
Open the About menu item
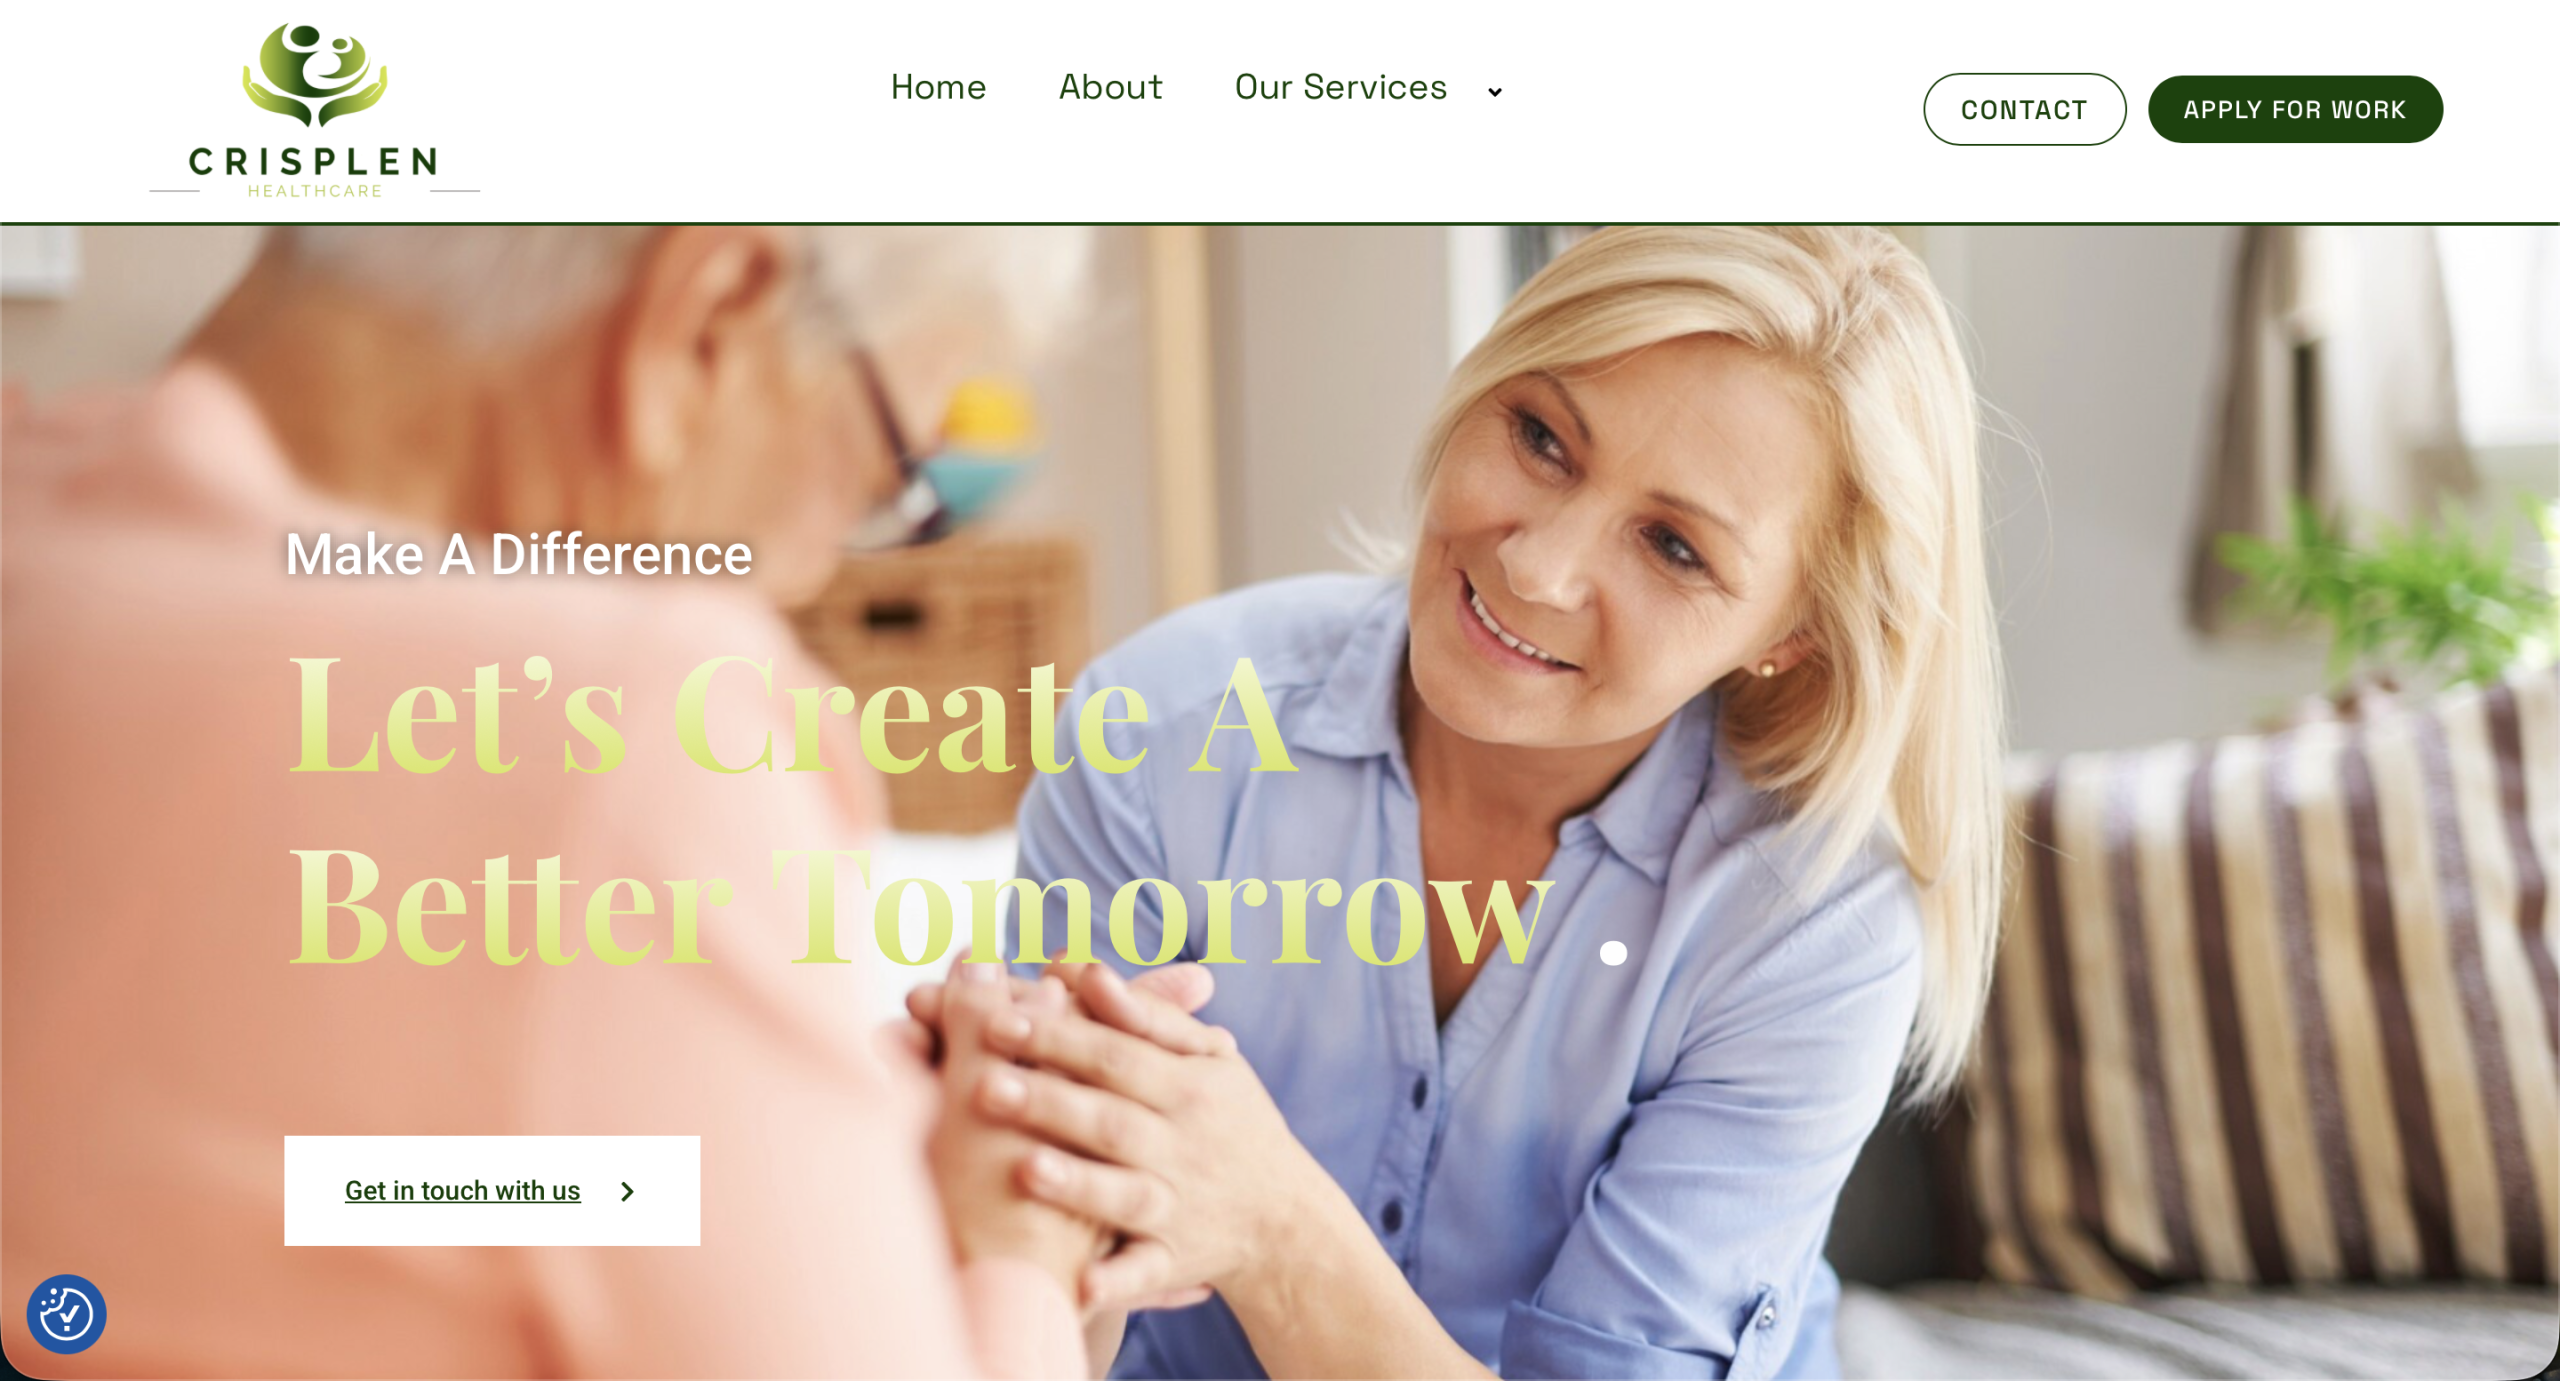pos(1110,87)
